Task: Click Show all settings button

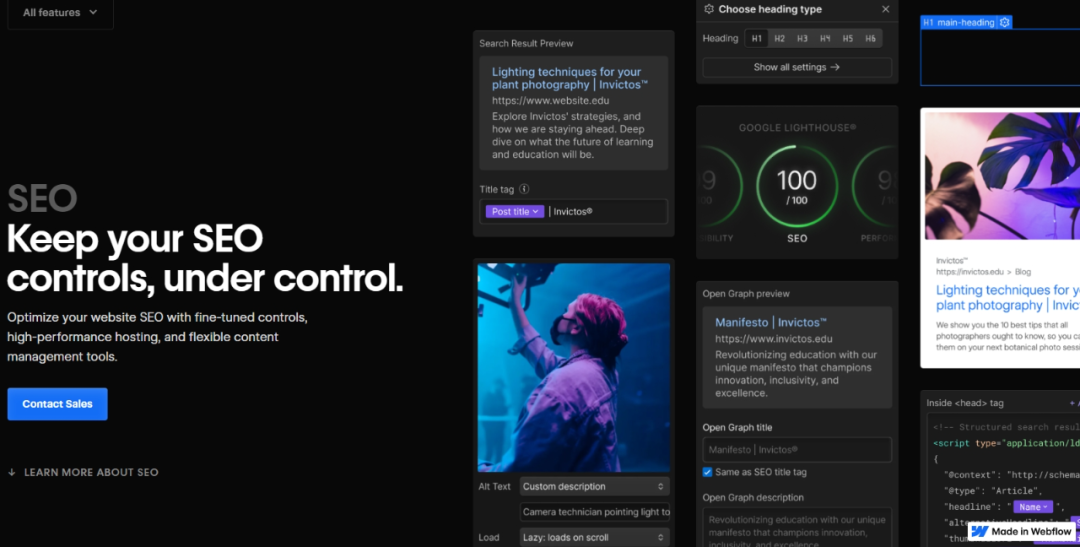Action: [x=797, y=67]
